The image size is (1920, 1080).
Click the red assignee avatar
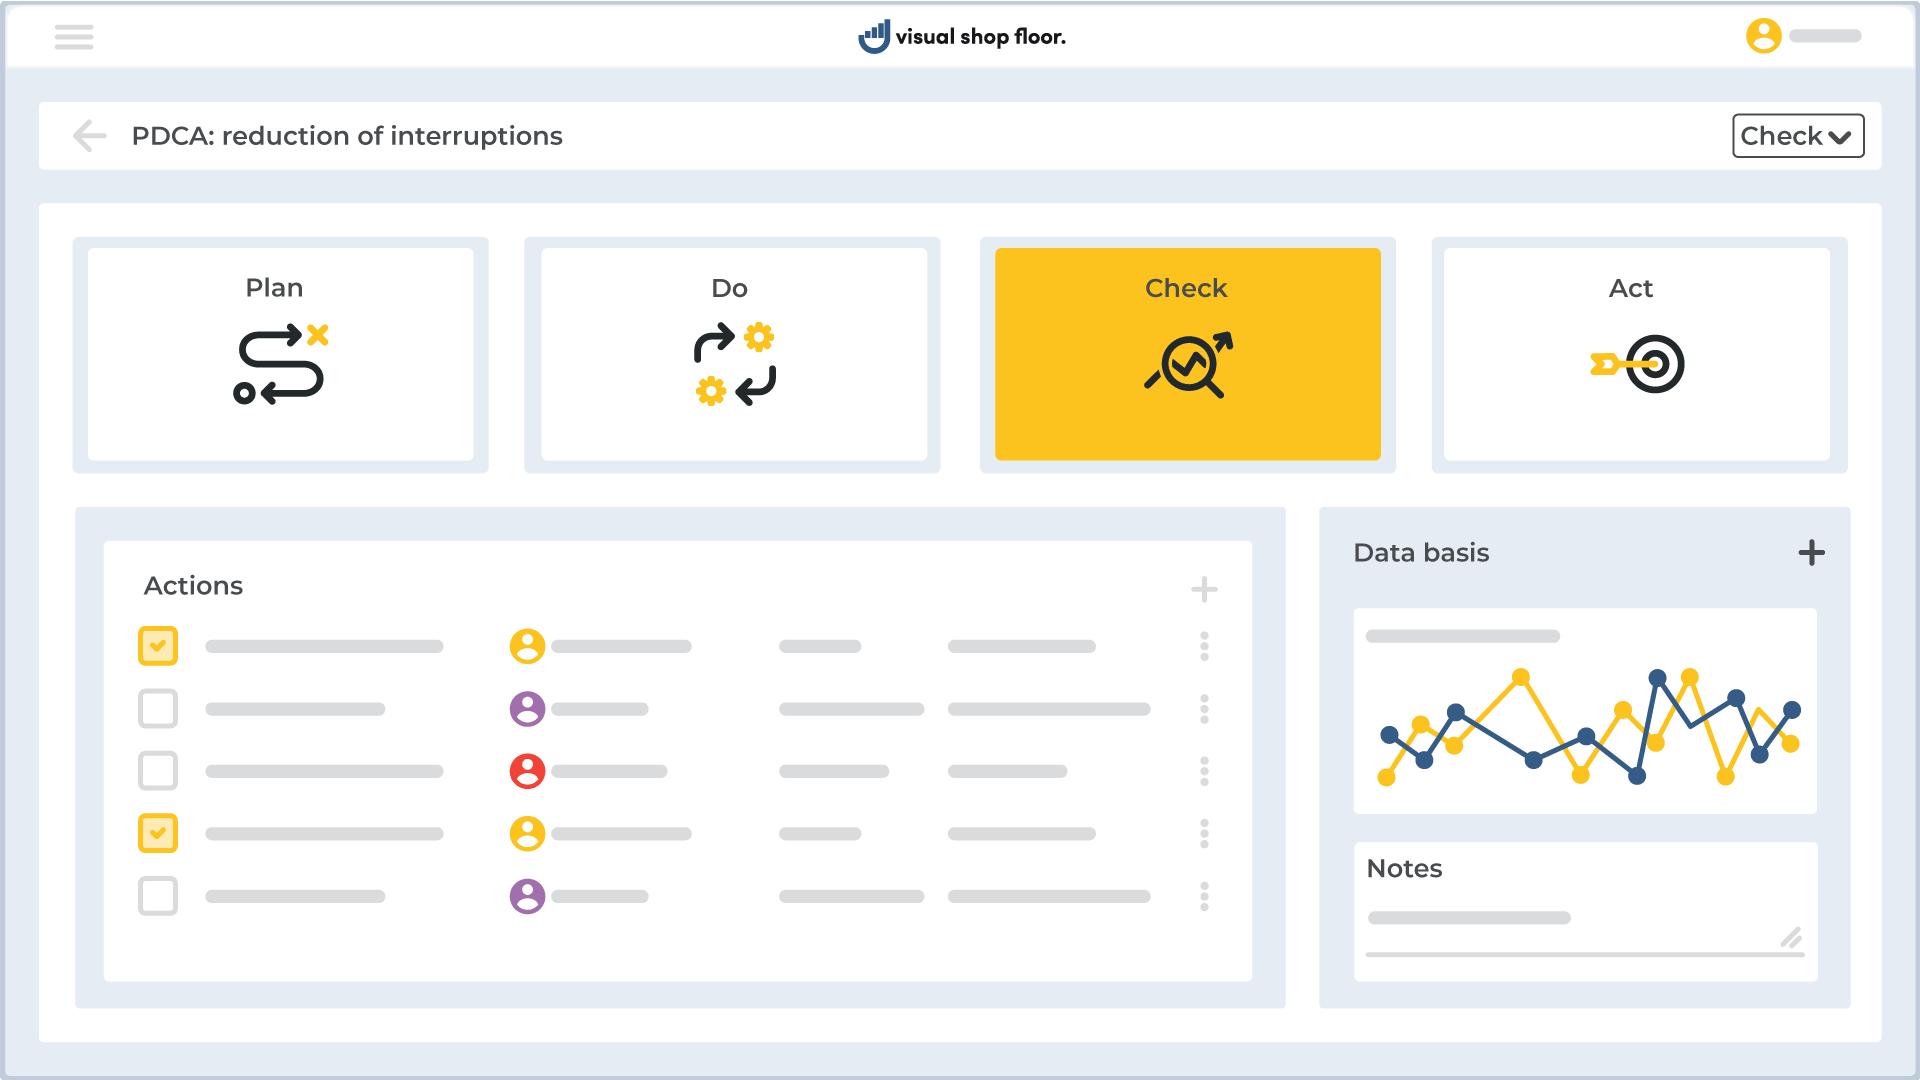click(527, 771)
